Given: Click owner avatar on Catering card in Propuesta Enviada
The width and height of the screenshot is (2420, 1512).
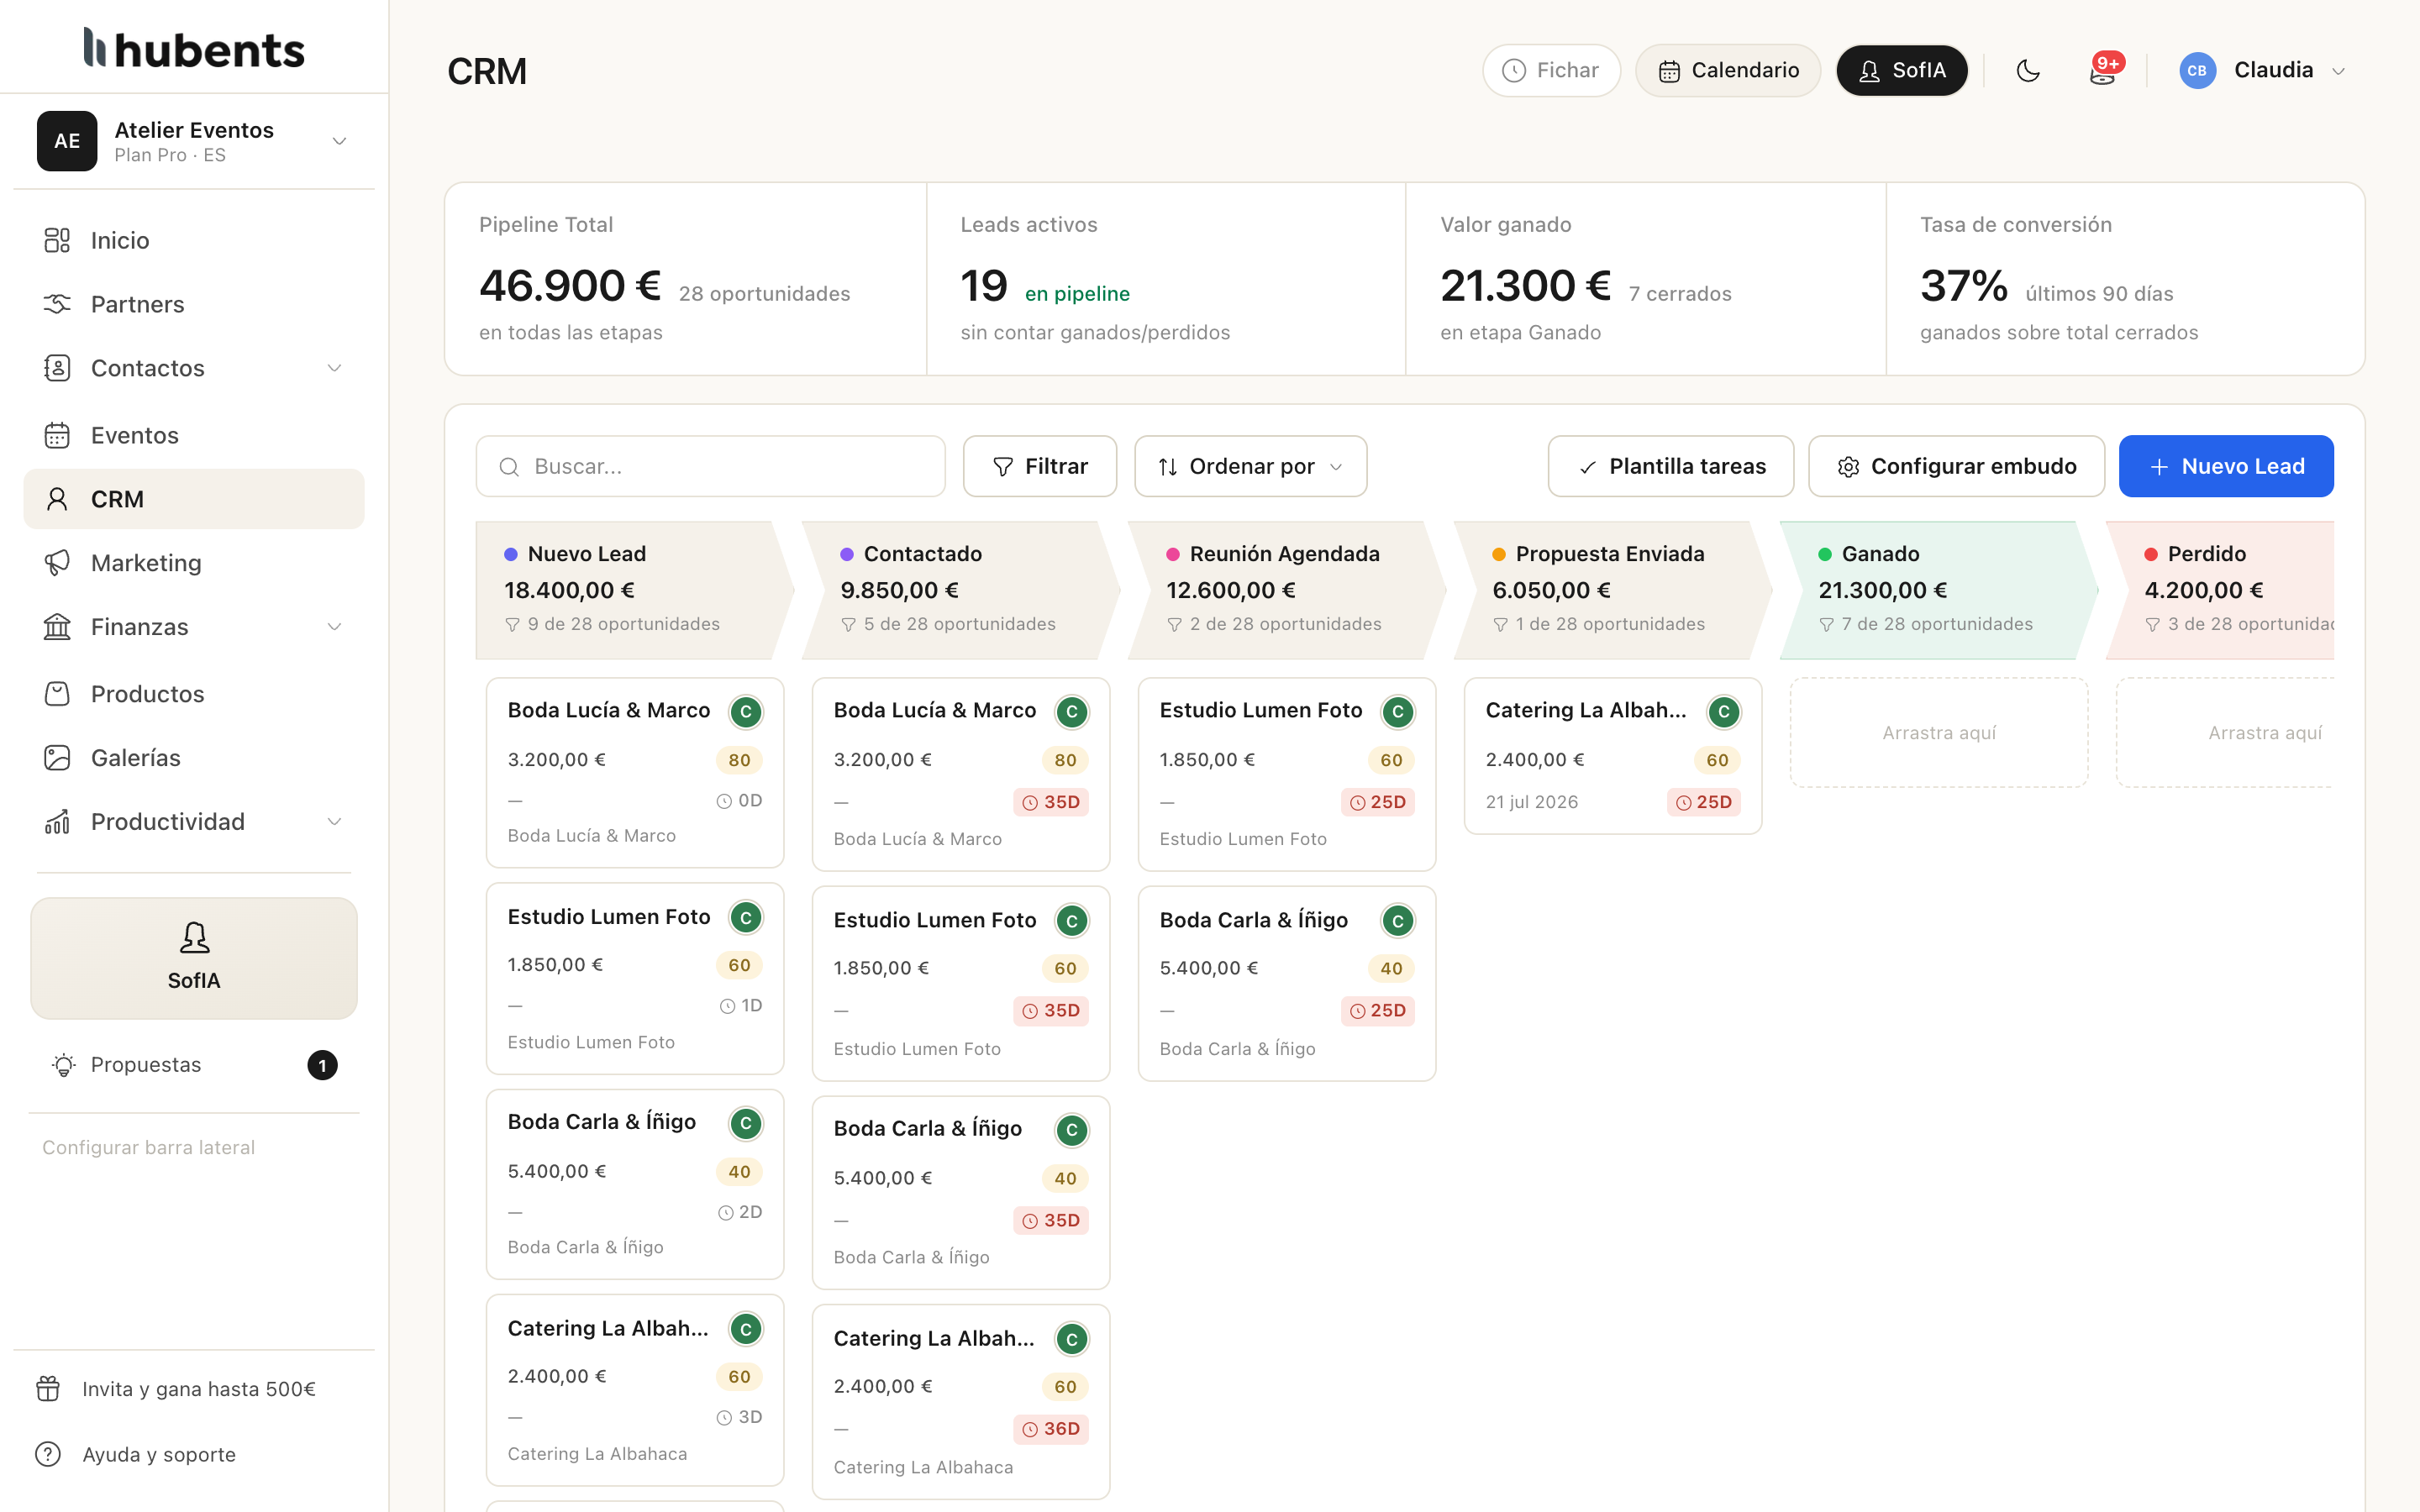Looking at the screenshot, I should click(1723, 712).
